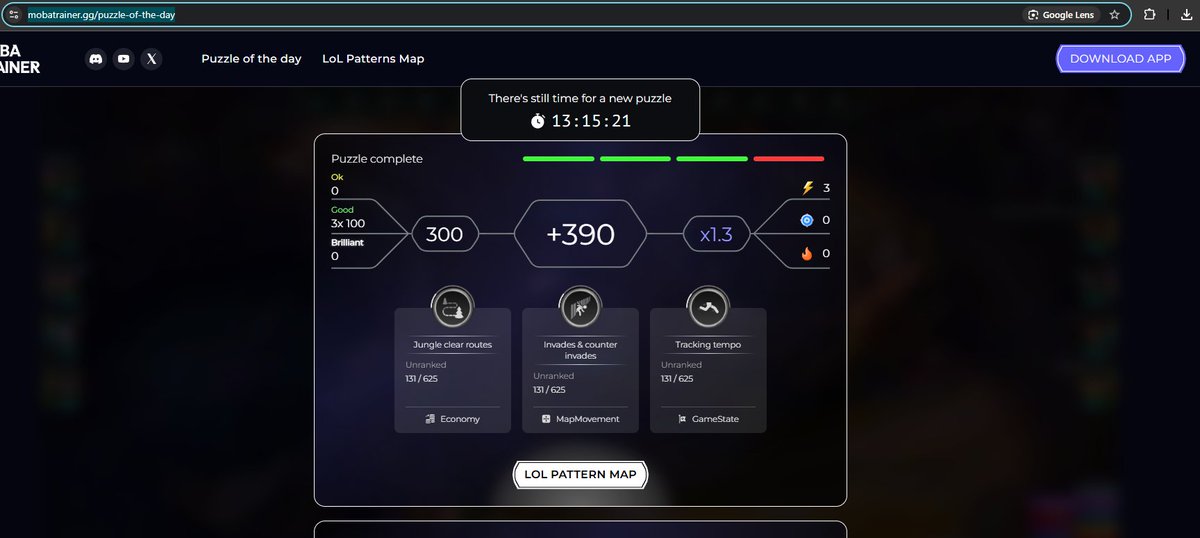Screen dimensions: 1200x538
Task: Click the Google Lens button
Action: point(1061,15)
